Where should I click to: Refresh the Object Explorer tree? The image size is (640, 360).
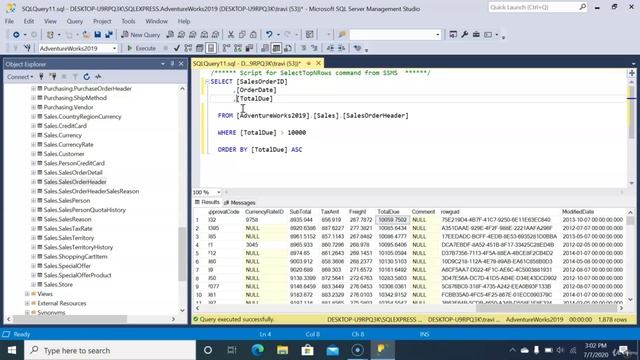pos(87,76)
